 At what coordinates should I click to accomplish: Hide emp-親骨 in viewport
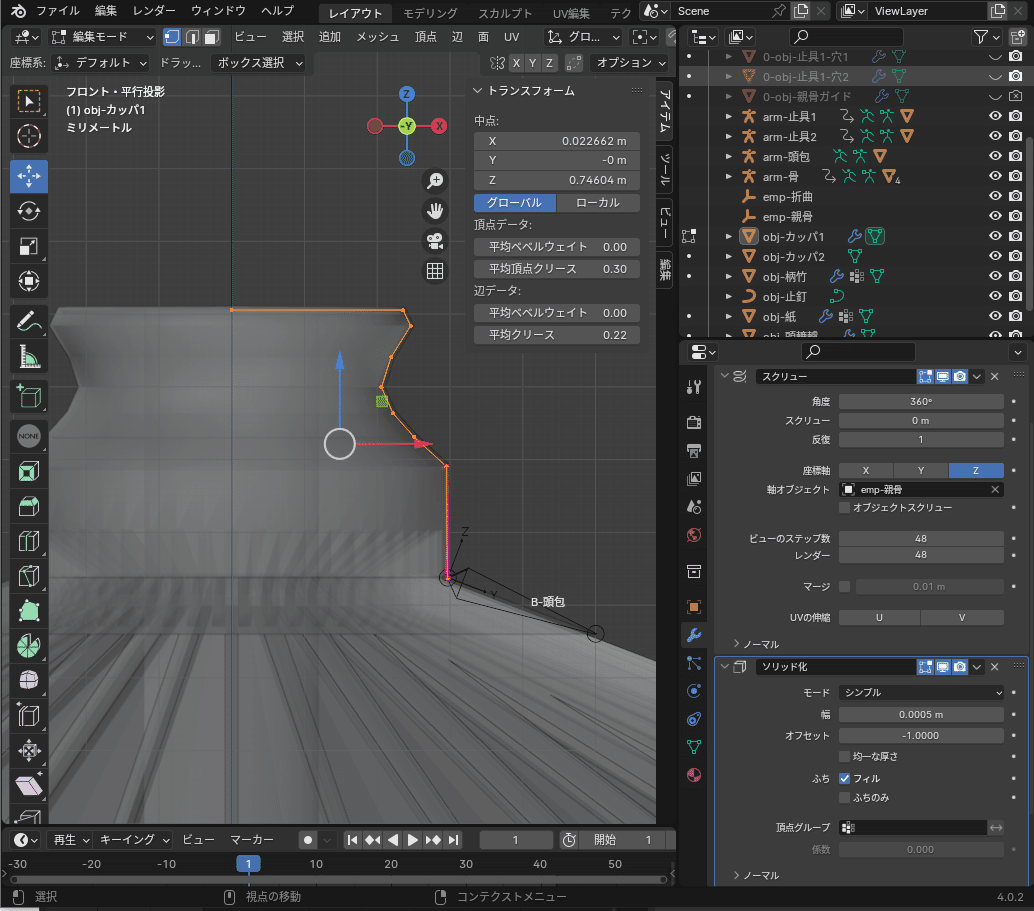(995, 216)
